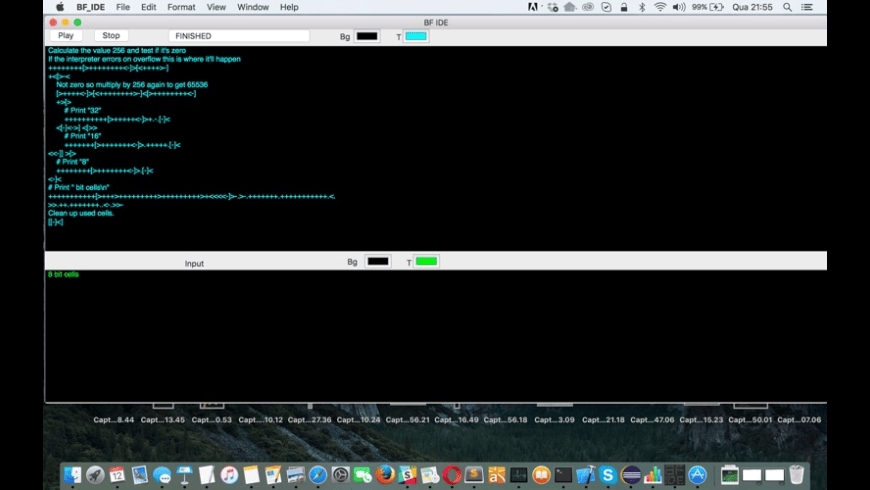The image size is (870, 490).
Task: Open the Apple menu
Action: coord(60,7)
